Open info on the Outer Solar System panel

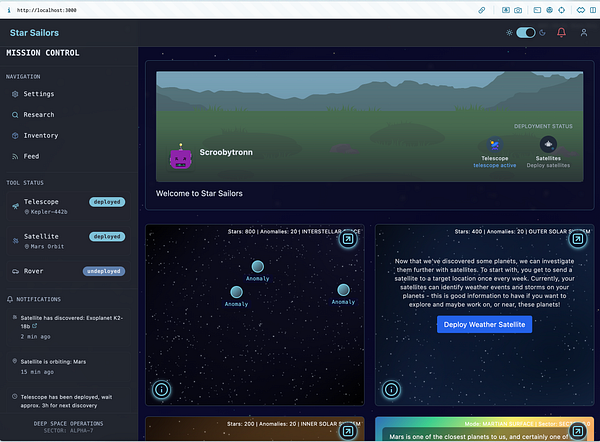[391, 390]
